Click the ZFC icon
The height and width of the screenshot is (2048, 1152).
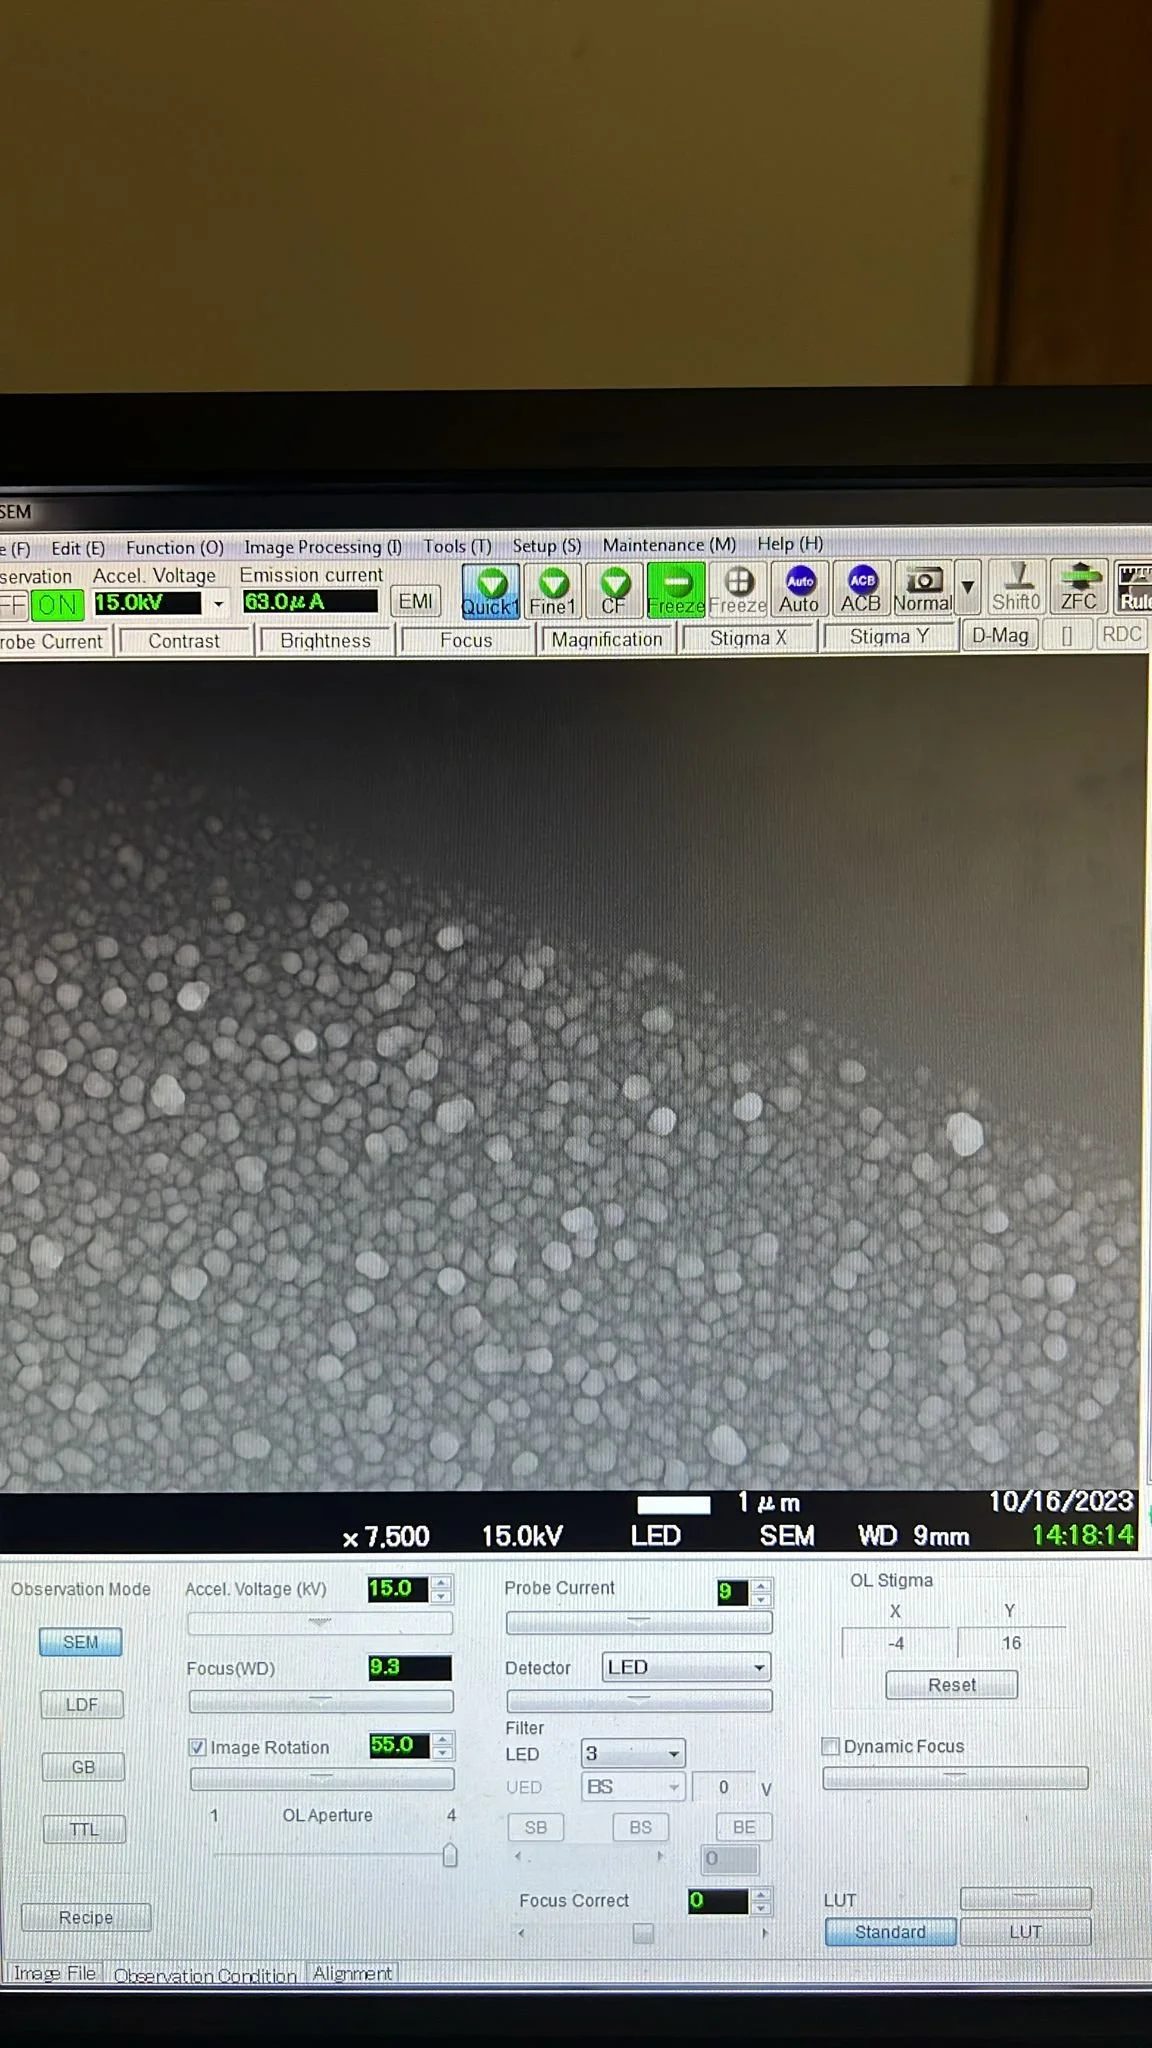coord(1079,587)
